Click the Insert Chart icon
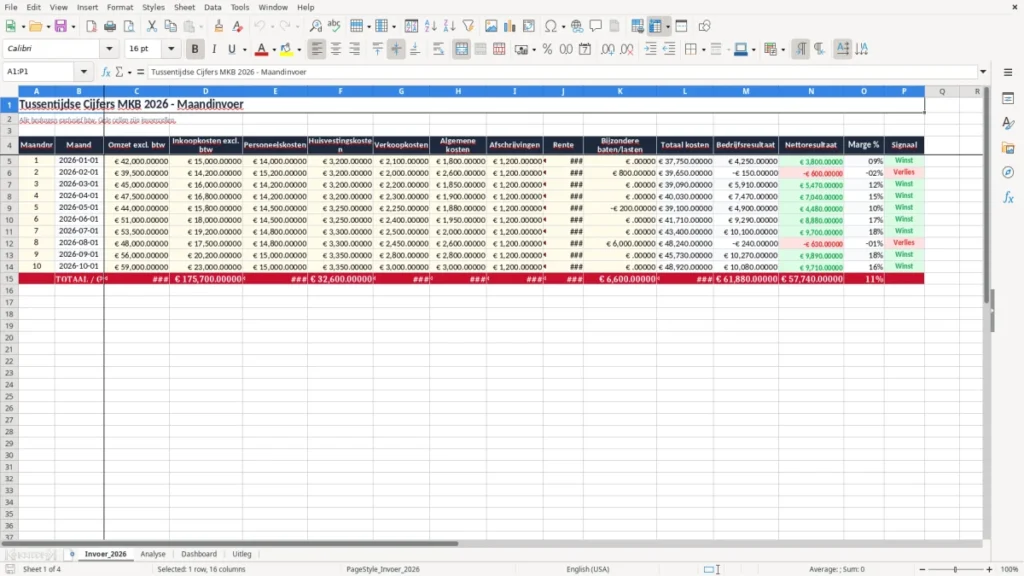The image size is (1024, 576). point(510,26)
